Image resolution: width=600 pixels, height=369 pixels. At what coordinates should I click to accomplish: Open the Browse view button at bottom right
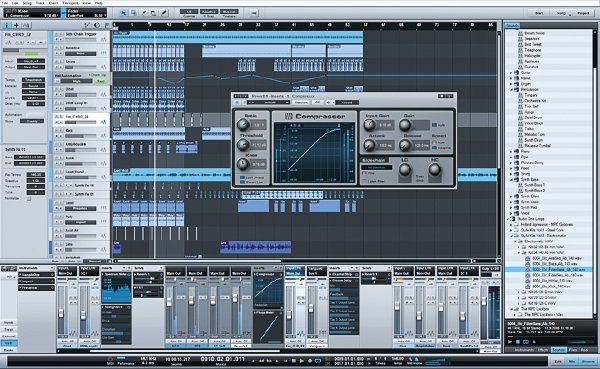pos(588,361)
